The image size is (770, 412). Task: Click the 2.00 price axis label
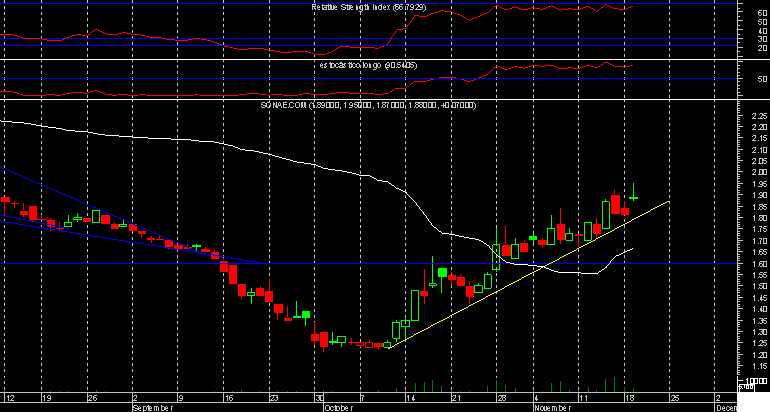pyautogui.click(x=759, y=172)
